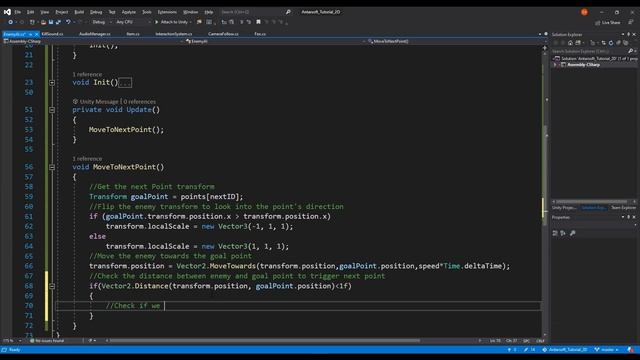Click the pin icon in Solution Explorer header

point(629,34)
